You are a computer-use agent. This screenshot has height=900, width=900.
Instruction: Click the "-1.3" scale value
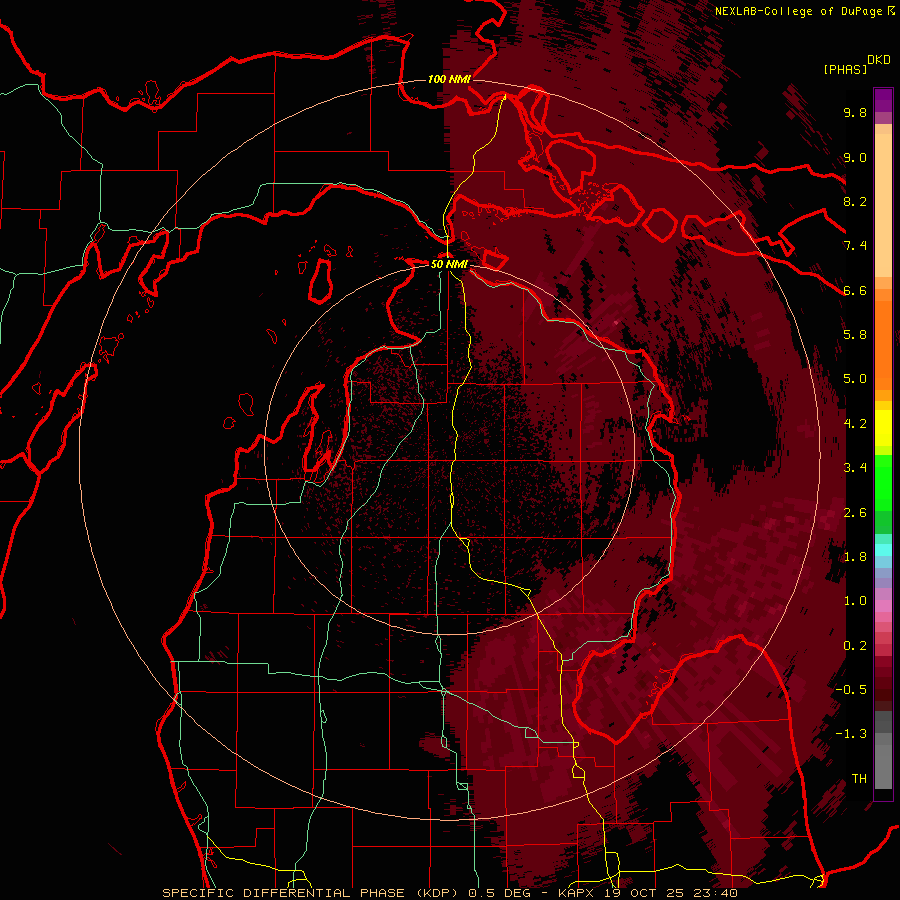click(851, 734)
